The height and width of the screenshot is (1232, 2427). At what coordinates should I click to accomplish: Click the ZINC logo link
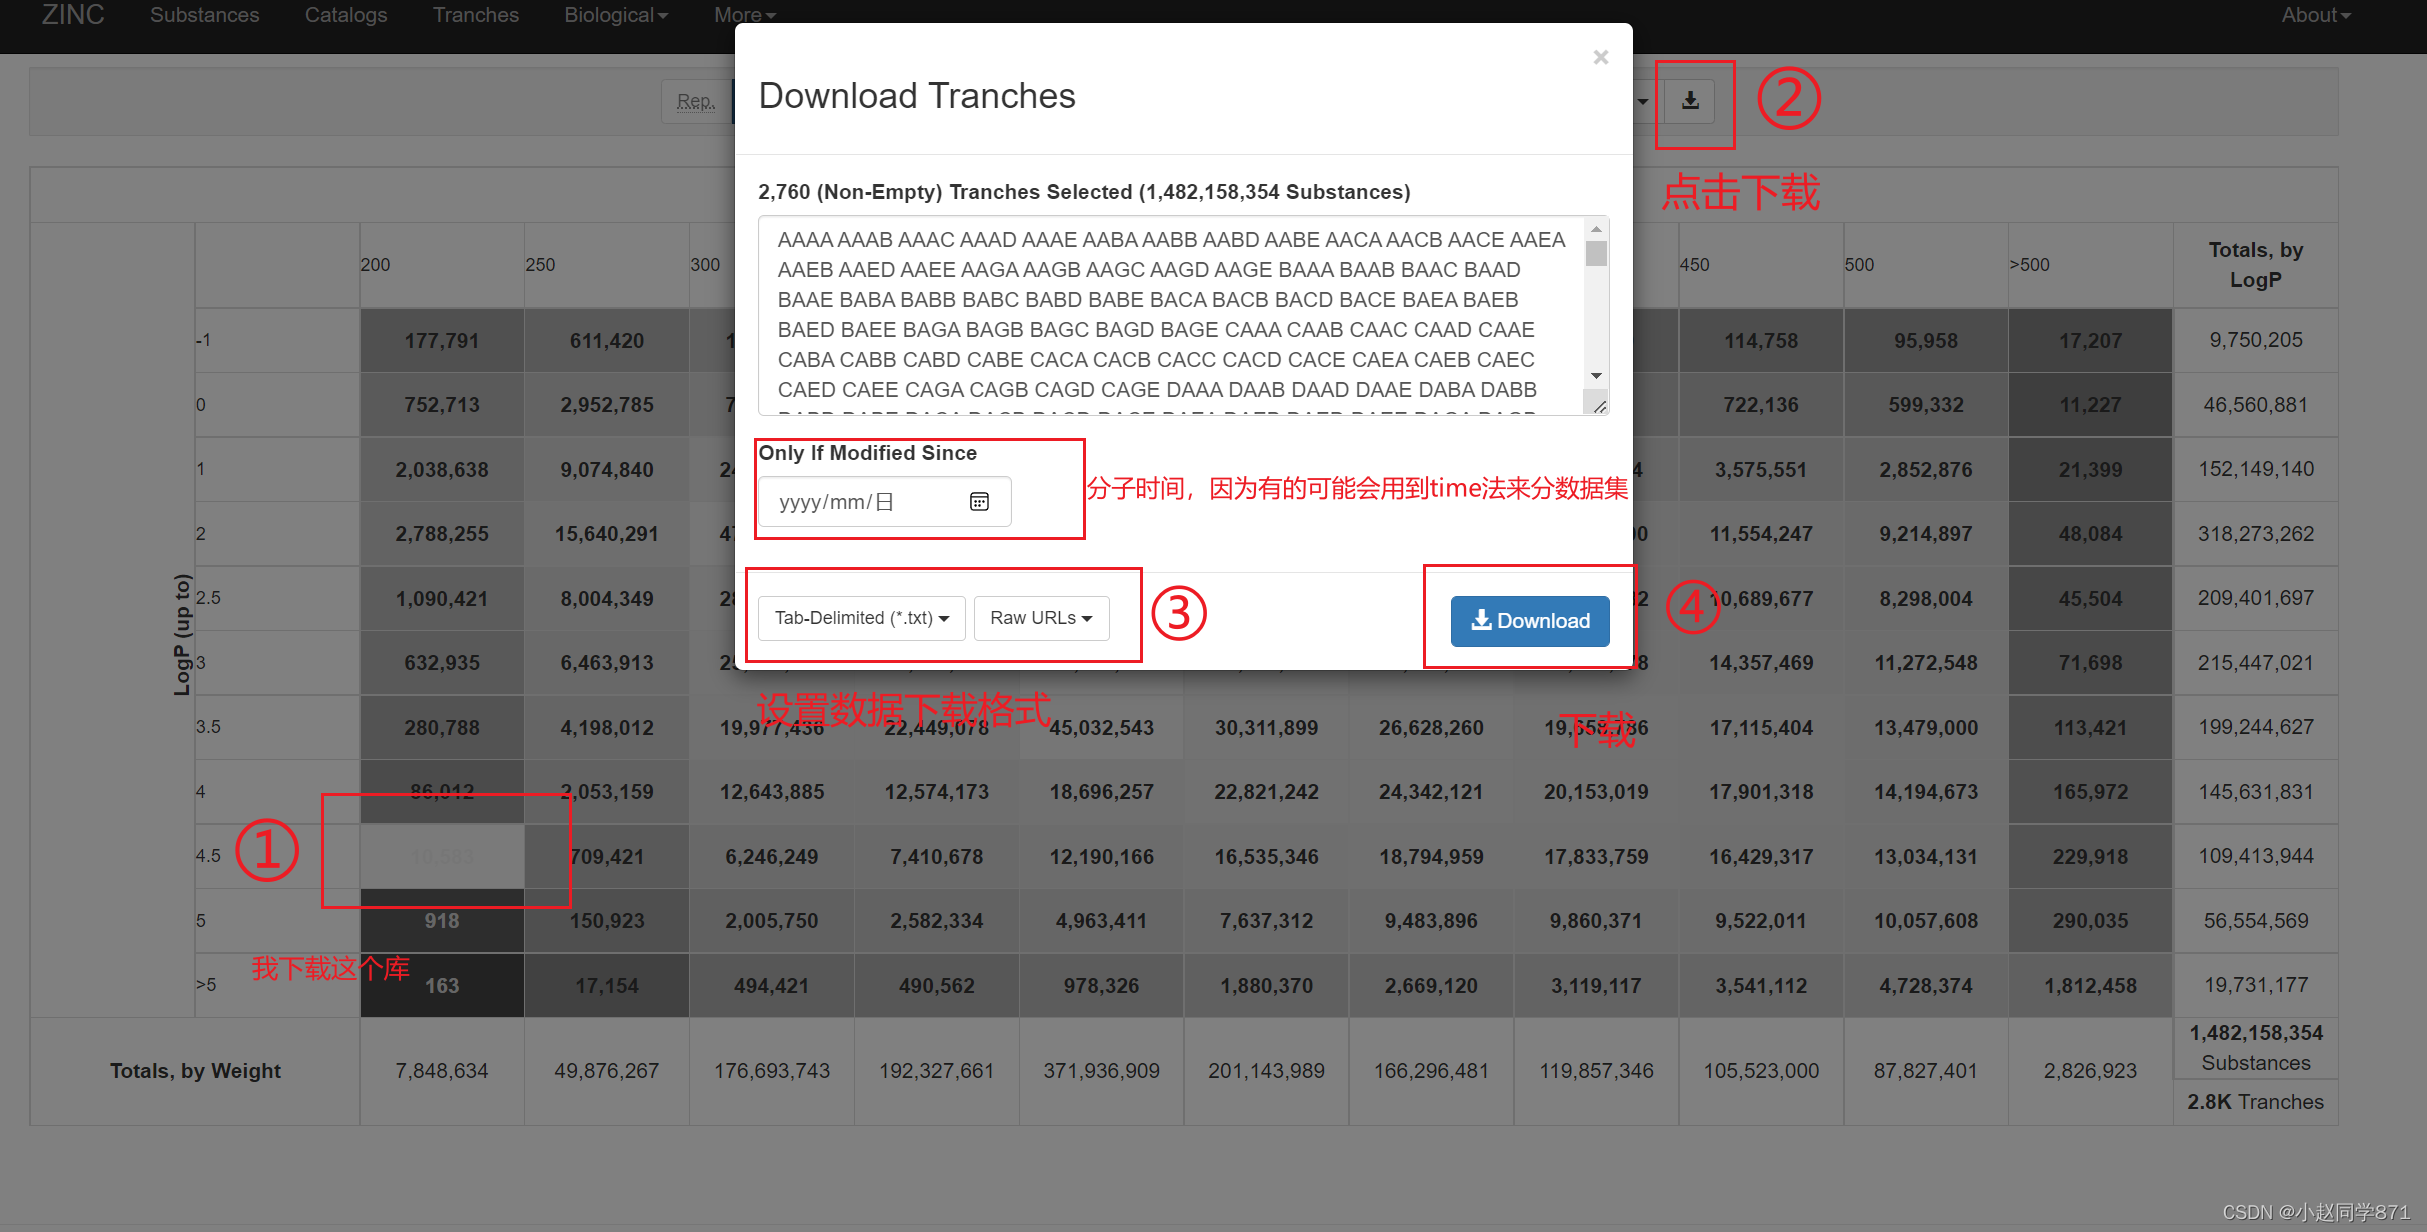point(72,15)
